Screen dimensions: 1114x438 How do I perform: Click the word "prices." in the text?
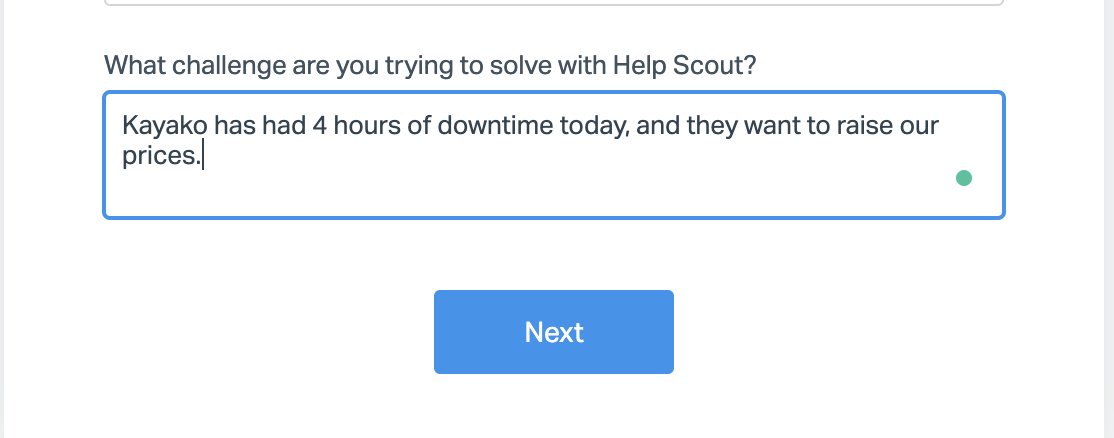[161, 156]
